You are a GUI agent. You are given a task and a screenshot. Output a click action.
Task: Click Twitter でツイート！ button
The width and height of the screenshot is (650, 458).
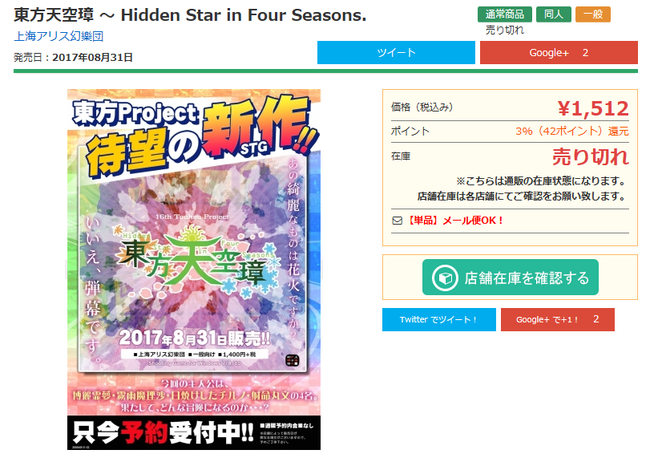click(439, 320)
